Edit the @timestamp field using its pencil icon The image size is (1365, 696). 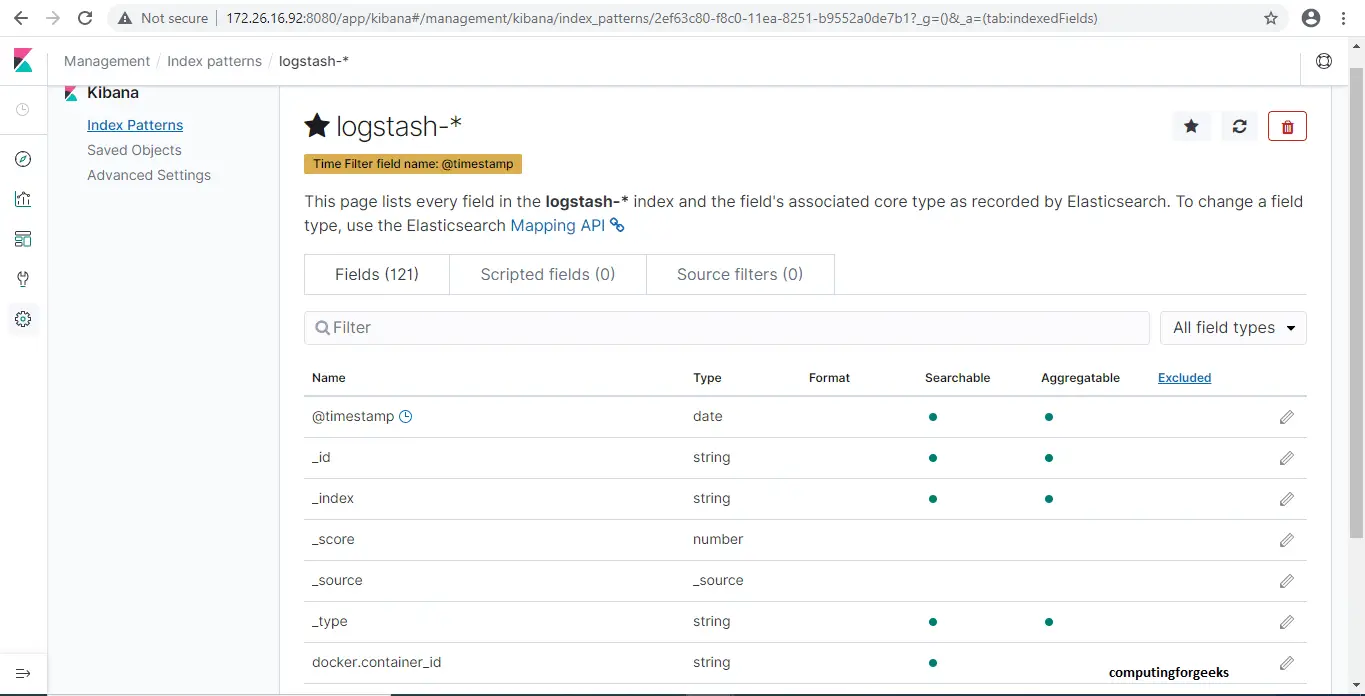pos(1286,417)
